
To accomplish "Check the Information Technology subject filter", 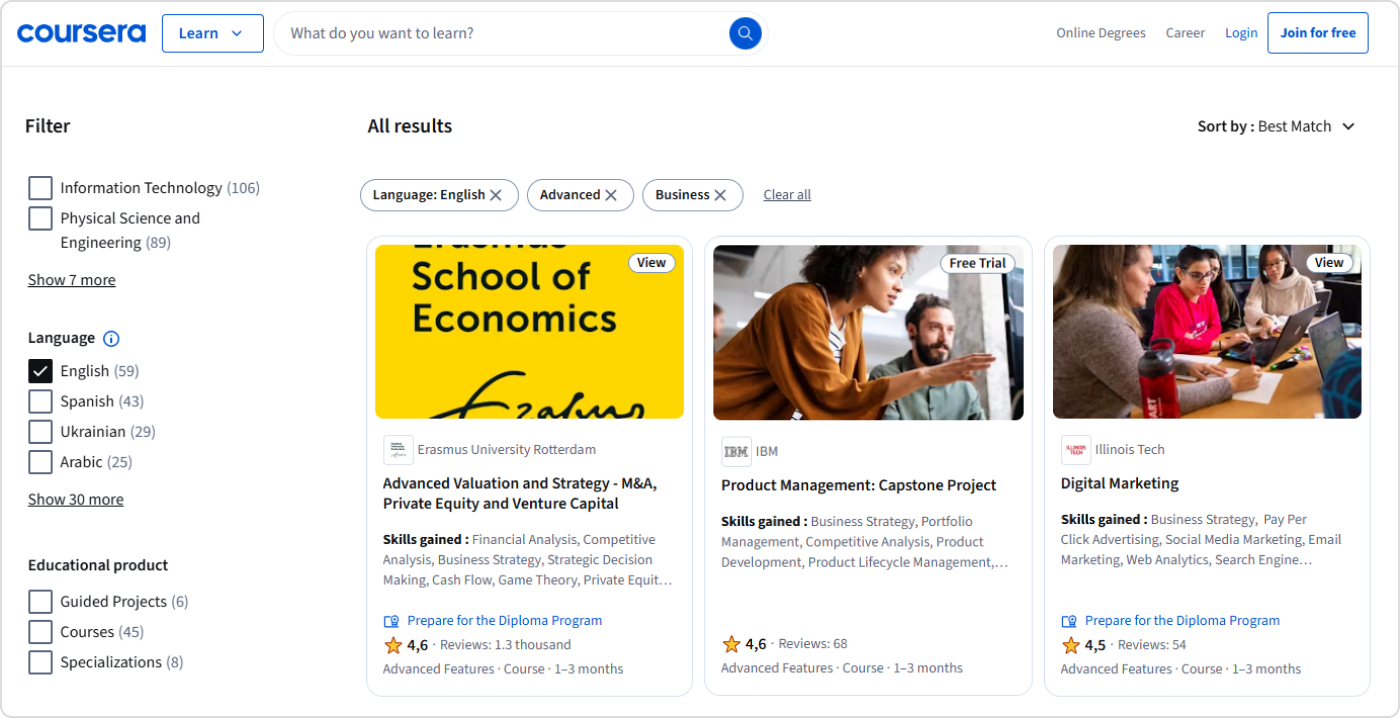I will (x=40, y=187).
